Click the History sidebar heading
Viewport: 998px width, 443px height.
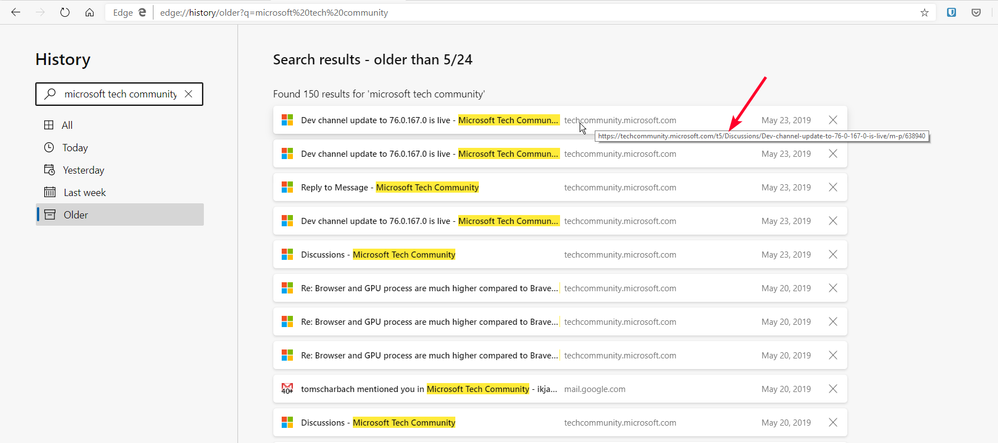[63, 60]
